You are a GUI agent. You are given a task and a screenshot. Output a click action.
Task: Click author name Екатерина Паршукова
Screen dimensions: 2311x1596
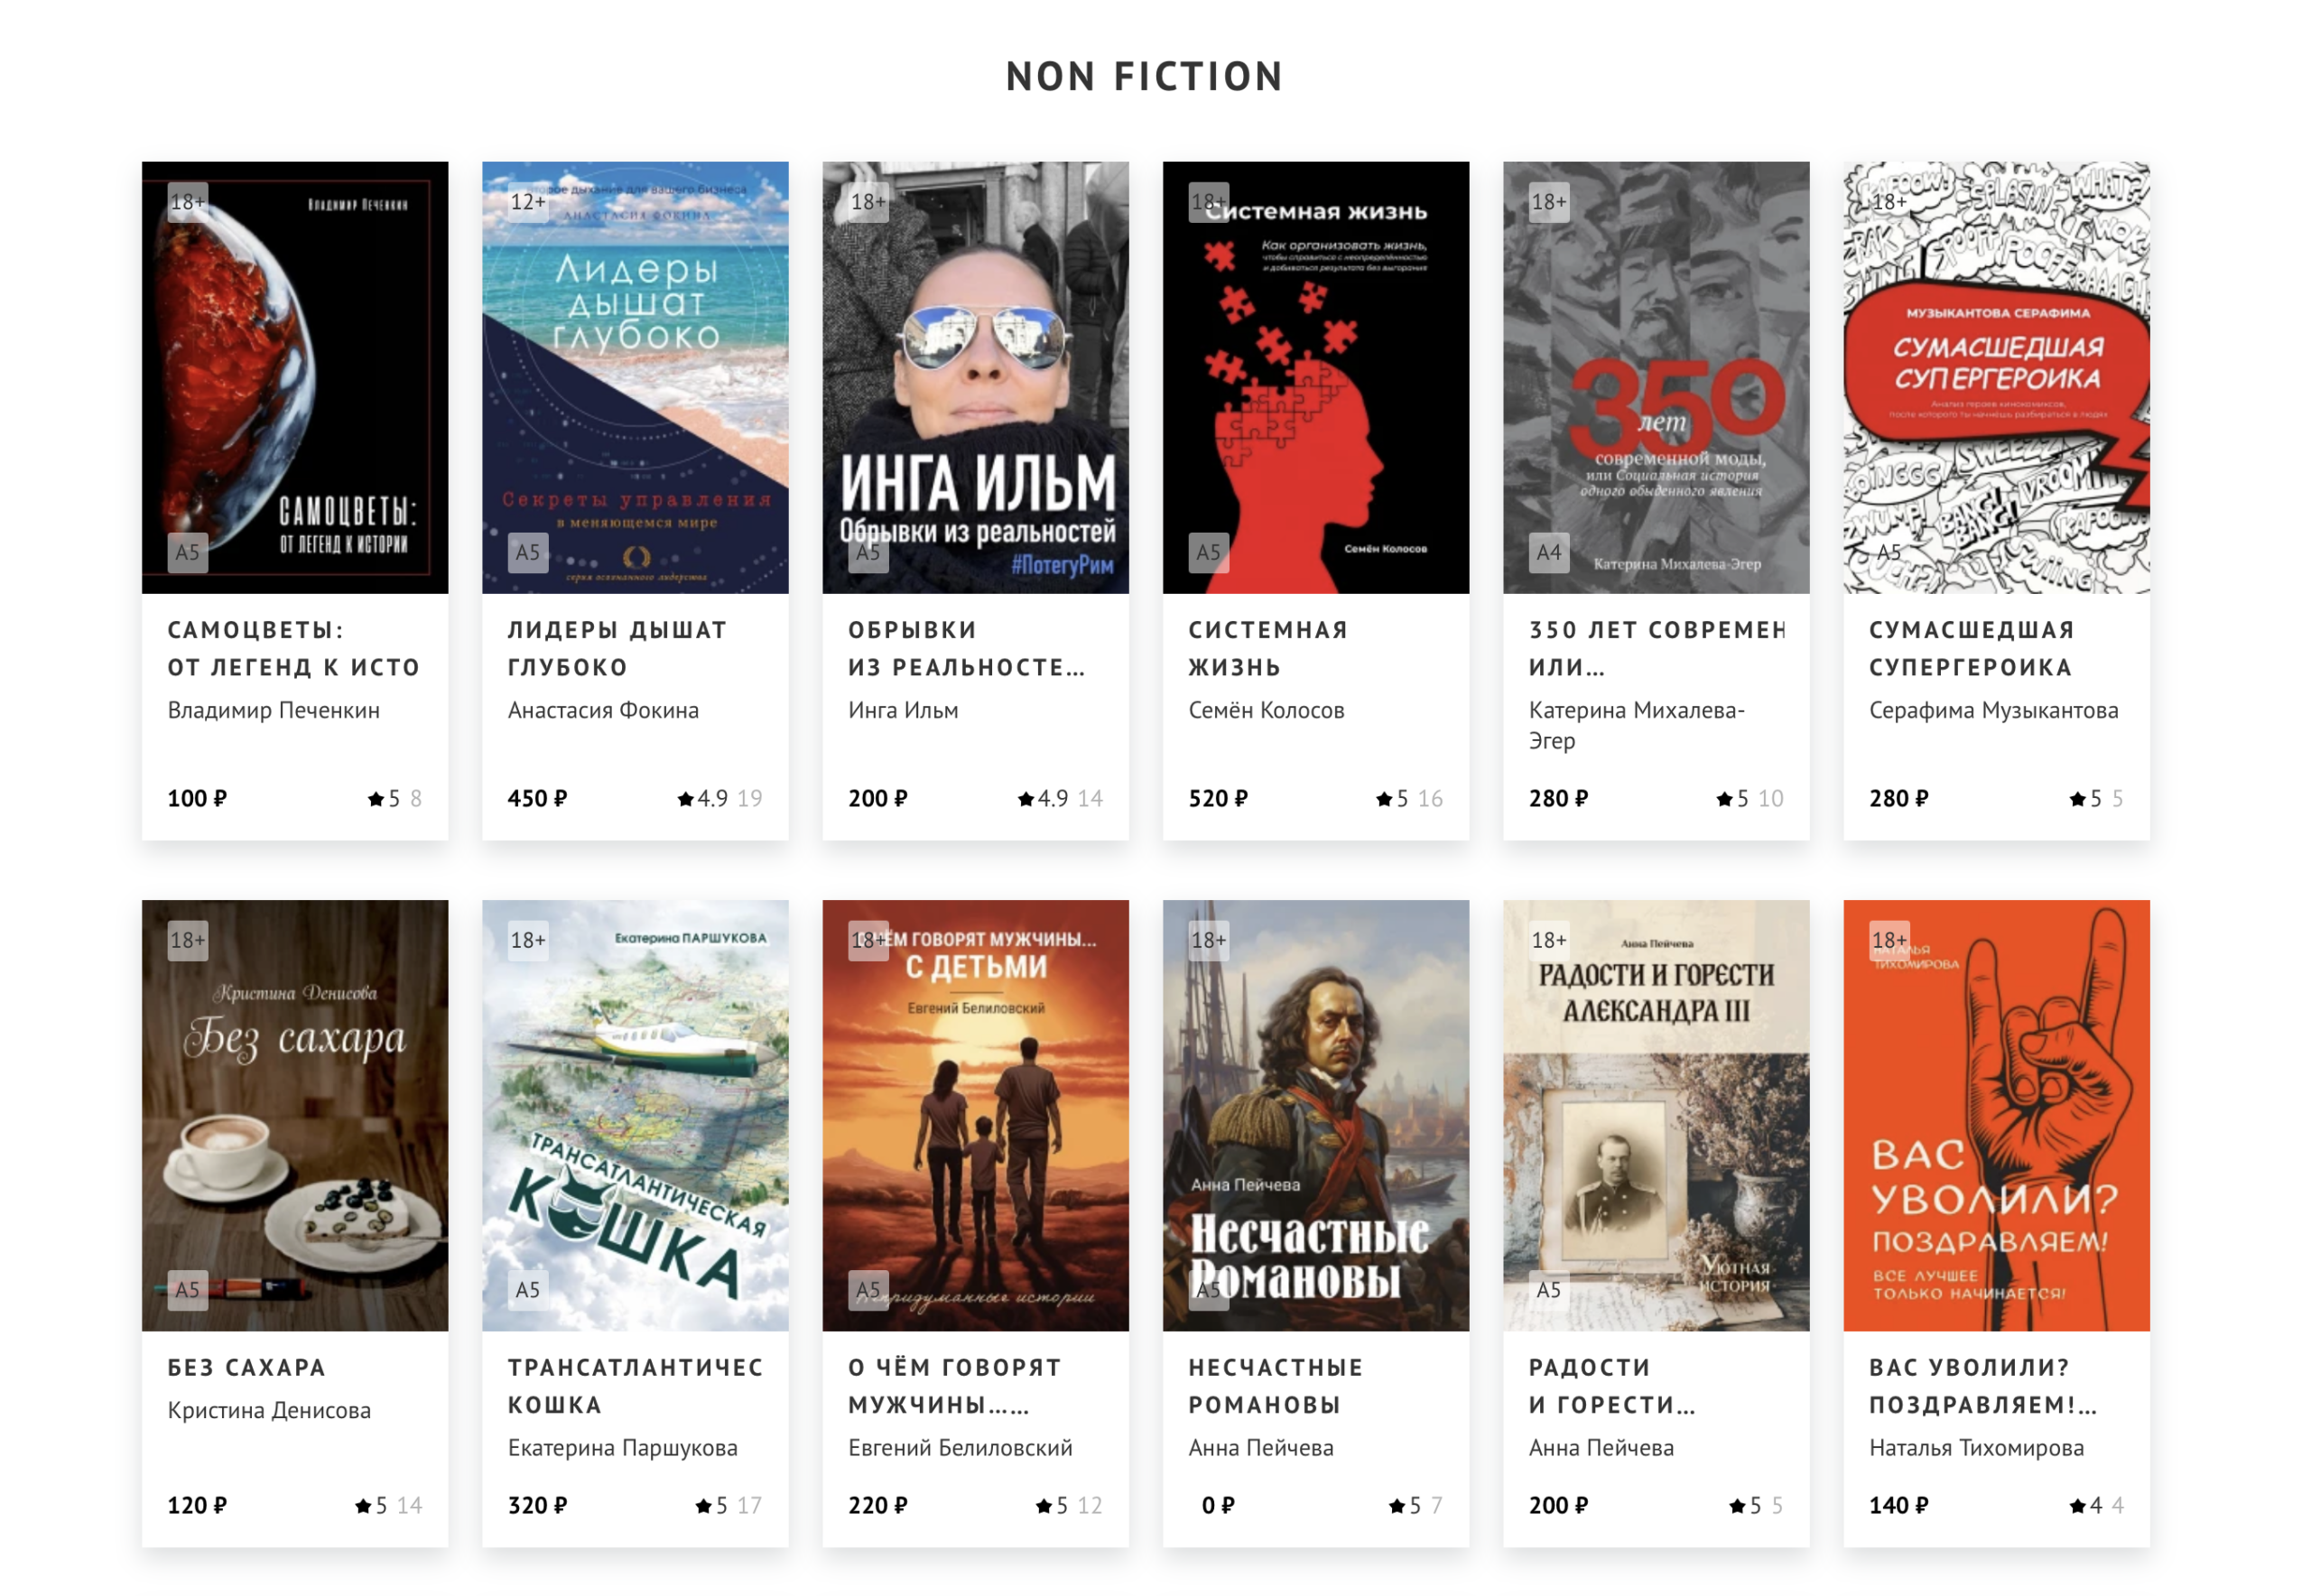623,1449
